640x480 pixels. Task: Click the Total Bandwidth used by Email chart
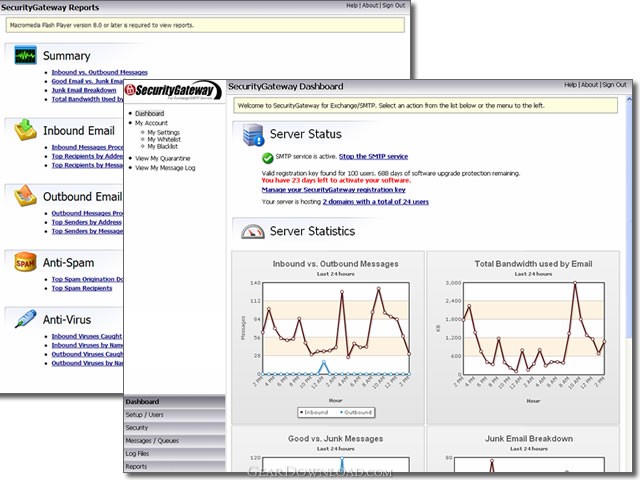pyautogui.click(x=523, y=338)
